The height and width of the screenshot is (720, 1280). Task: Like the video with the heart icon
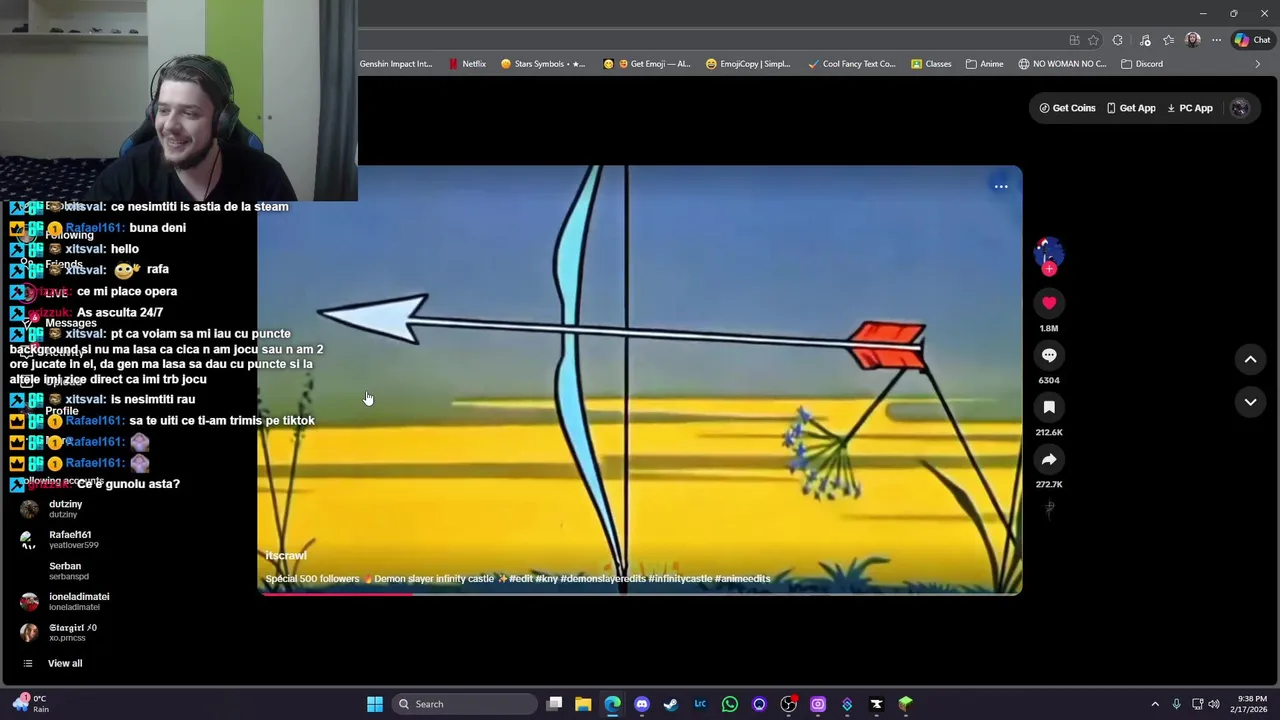pos(1049,303)
